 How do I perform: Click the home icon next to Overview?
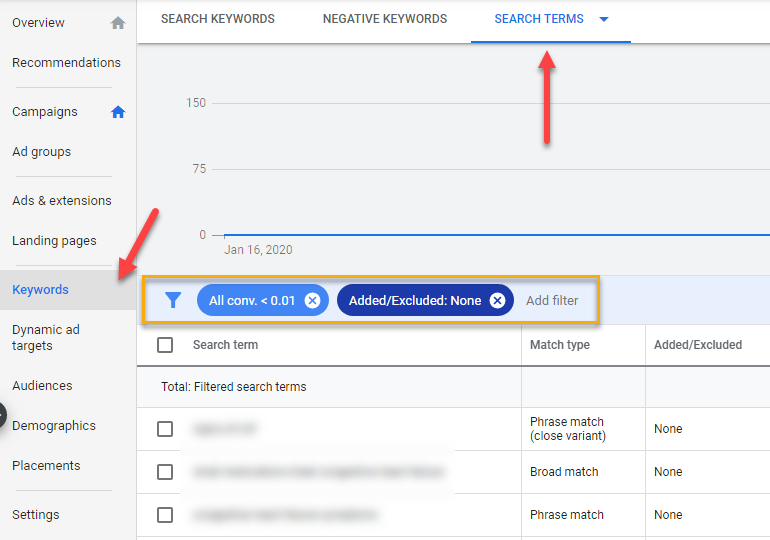118,23
